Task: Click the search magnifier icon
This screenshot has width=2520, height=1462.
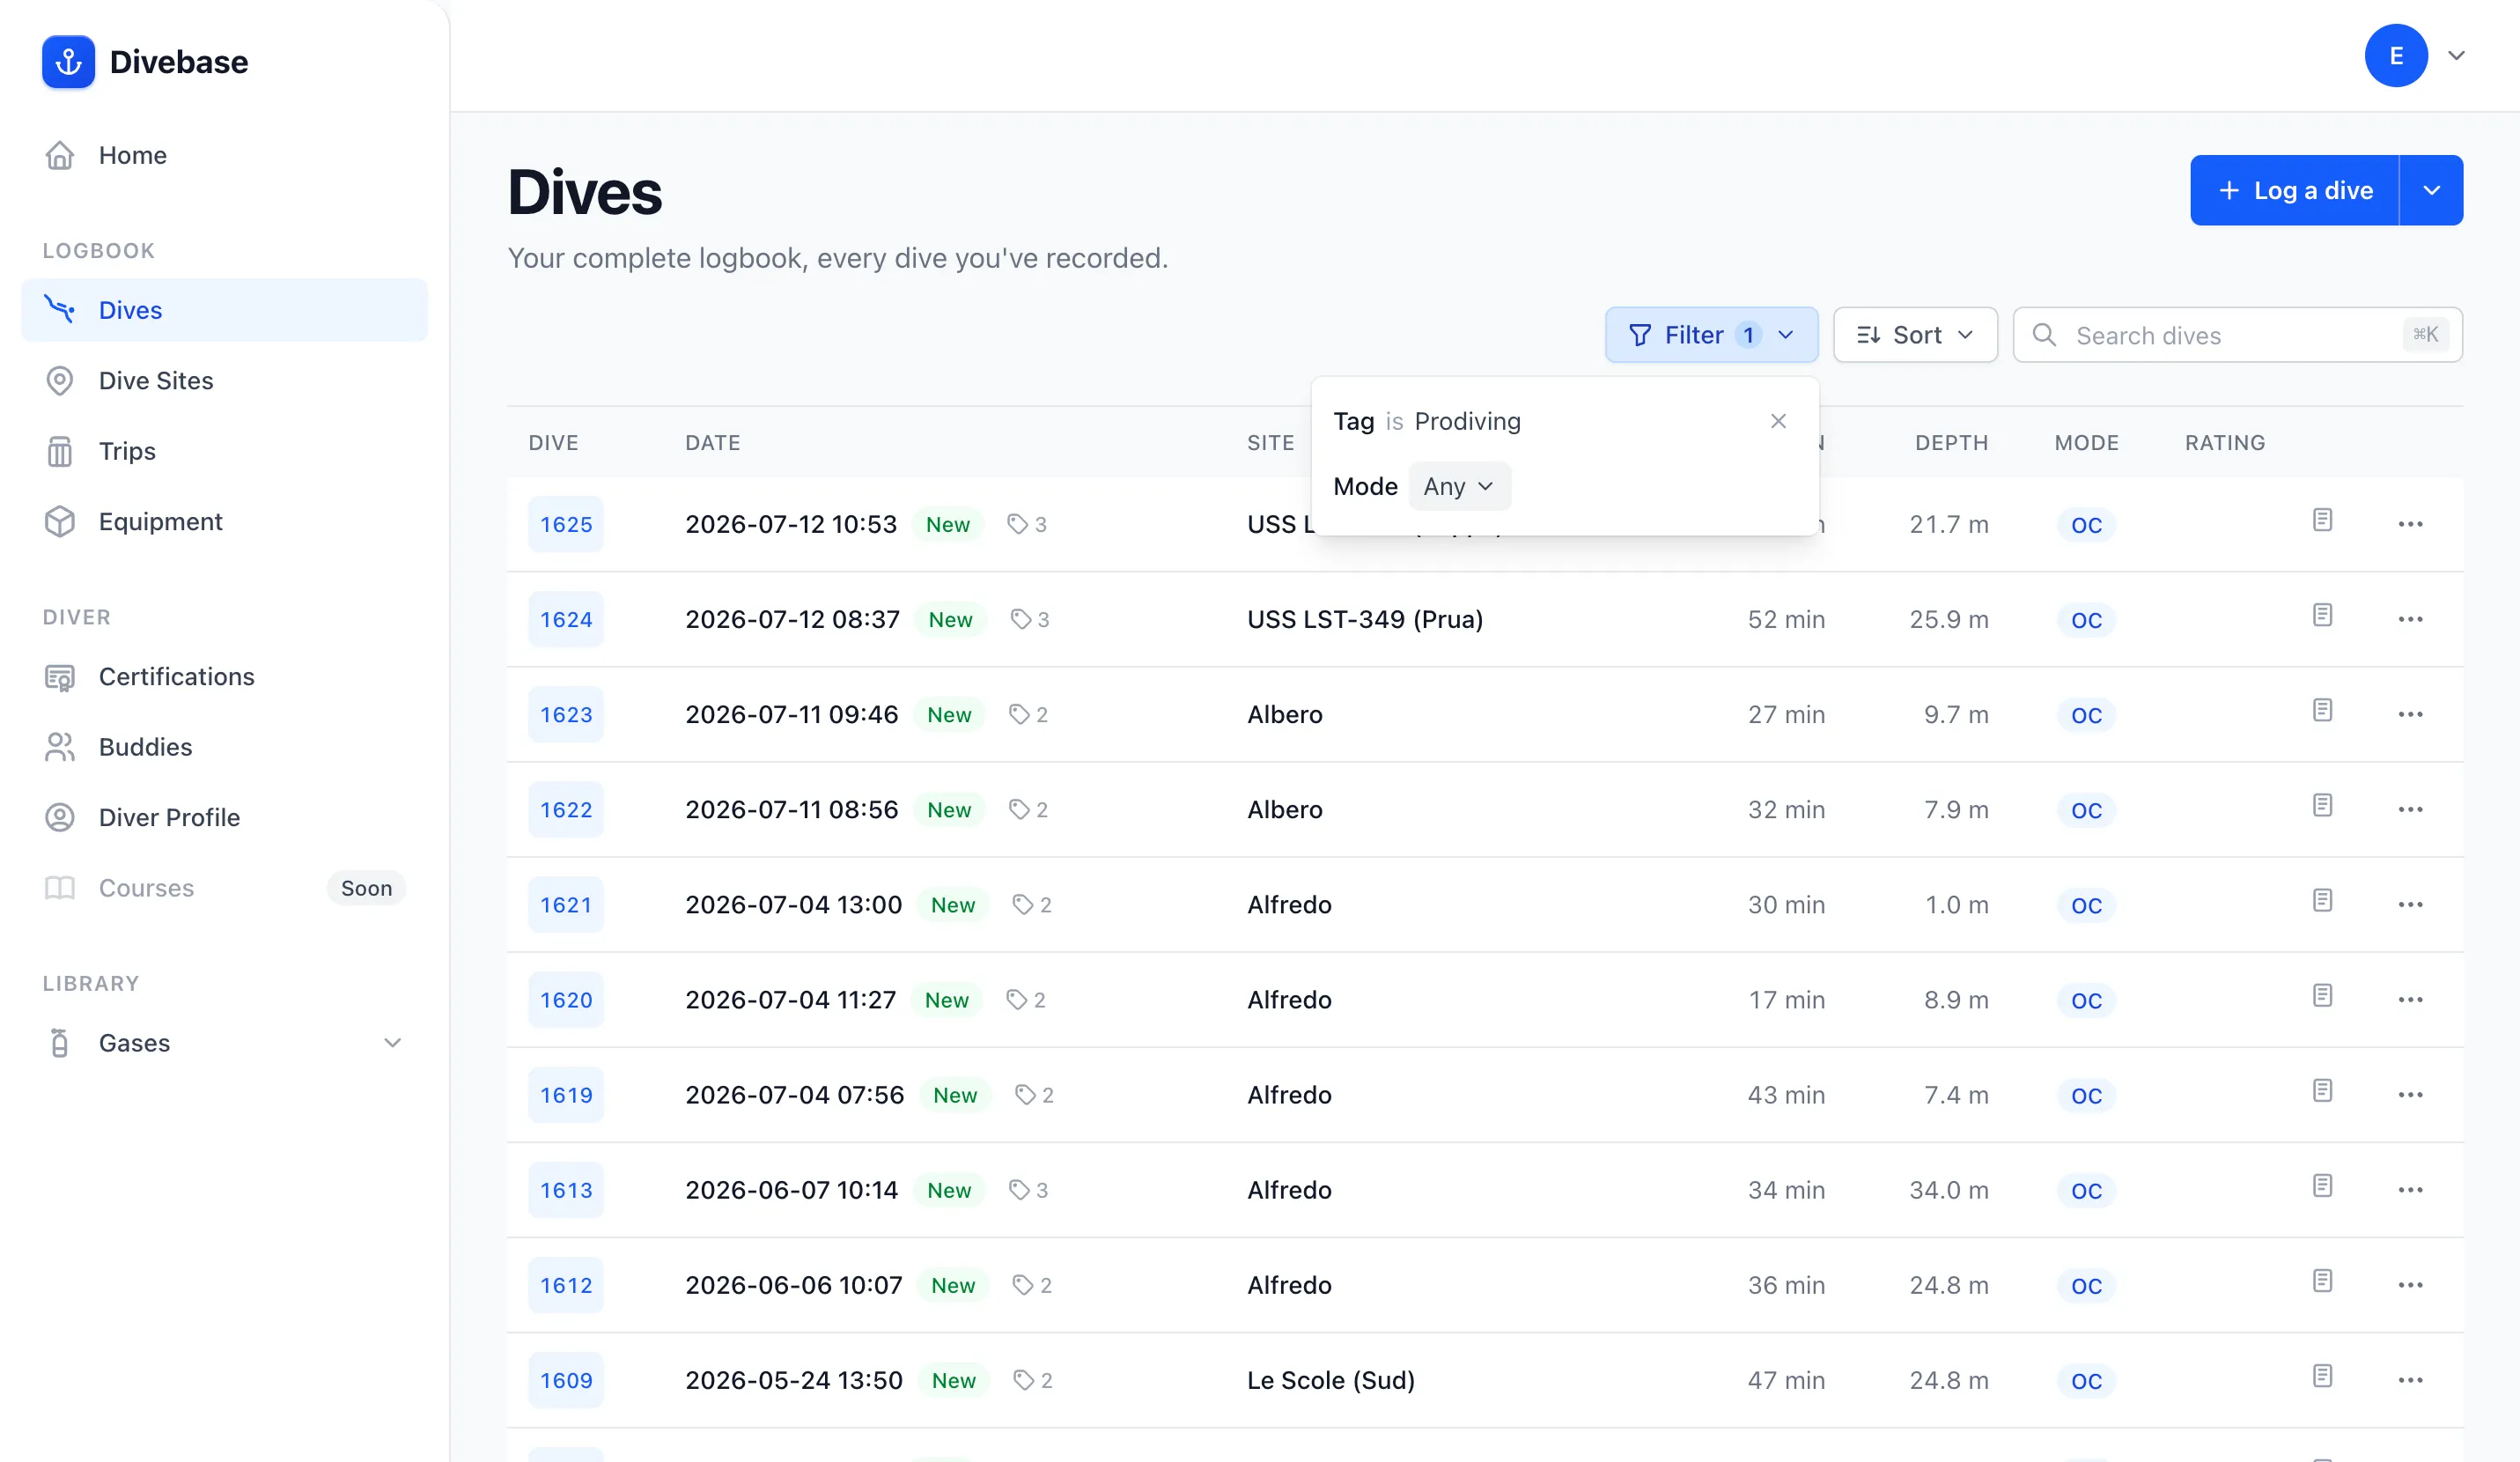Action: (x=2044, y=335)
